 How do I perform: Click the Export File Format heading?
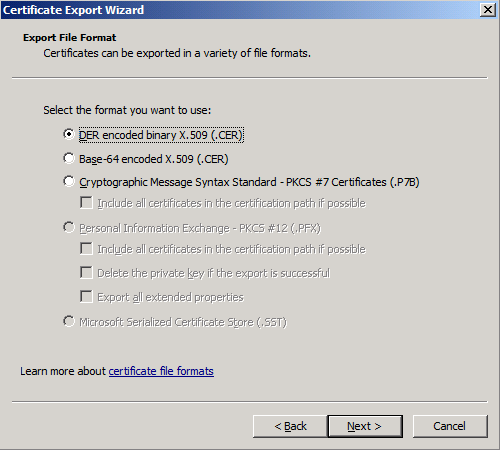click(x=70, y=38)
